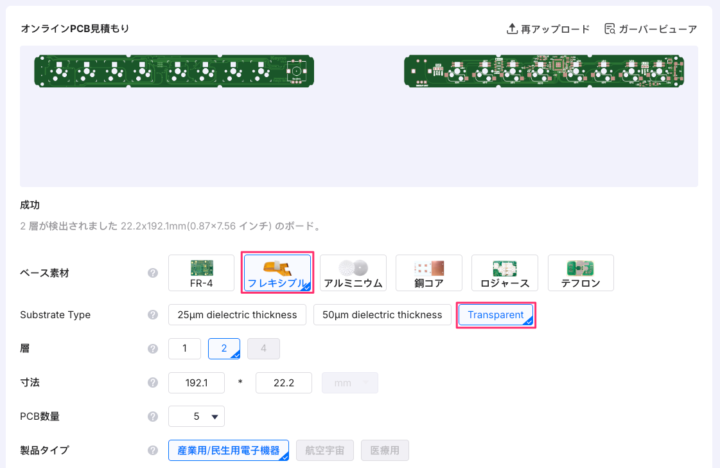Choose 1 layer option

pyautogui.click(x=184, y=348)
